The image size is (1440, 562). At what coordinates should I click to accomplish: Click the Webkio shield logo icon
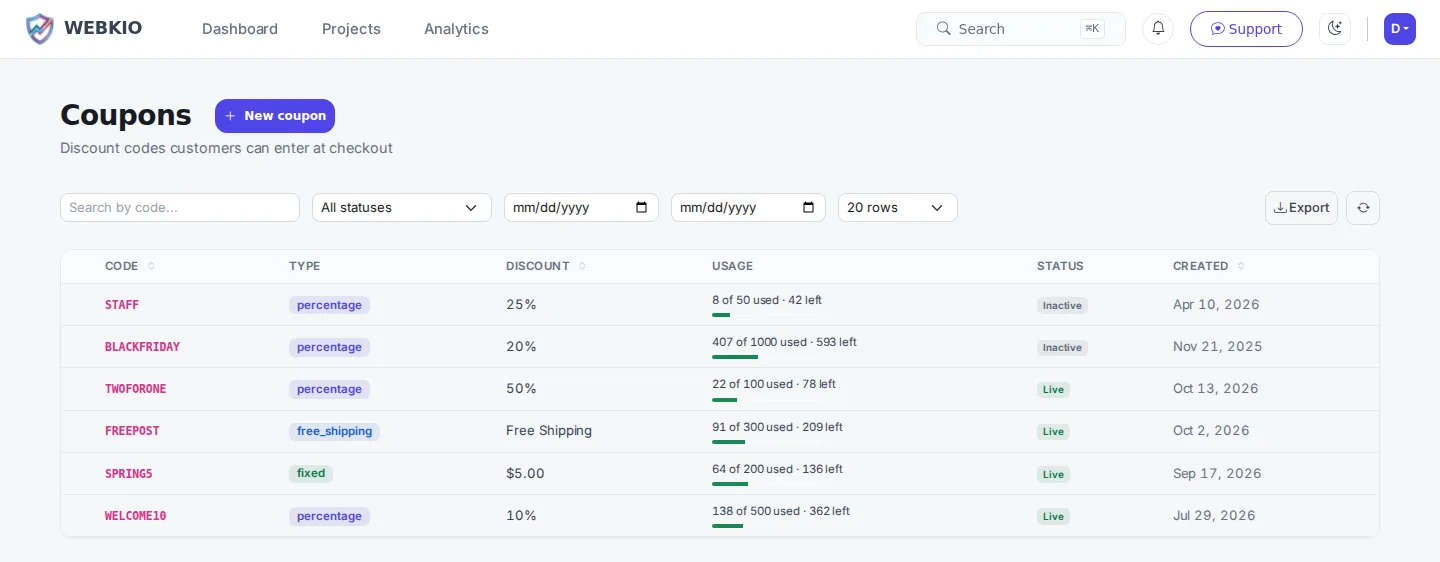point(40,29)
